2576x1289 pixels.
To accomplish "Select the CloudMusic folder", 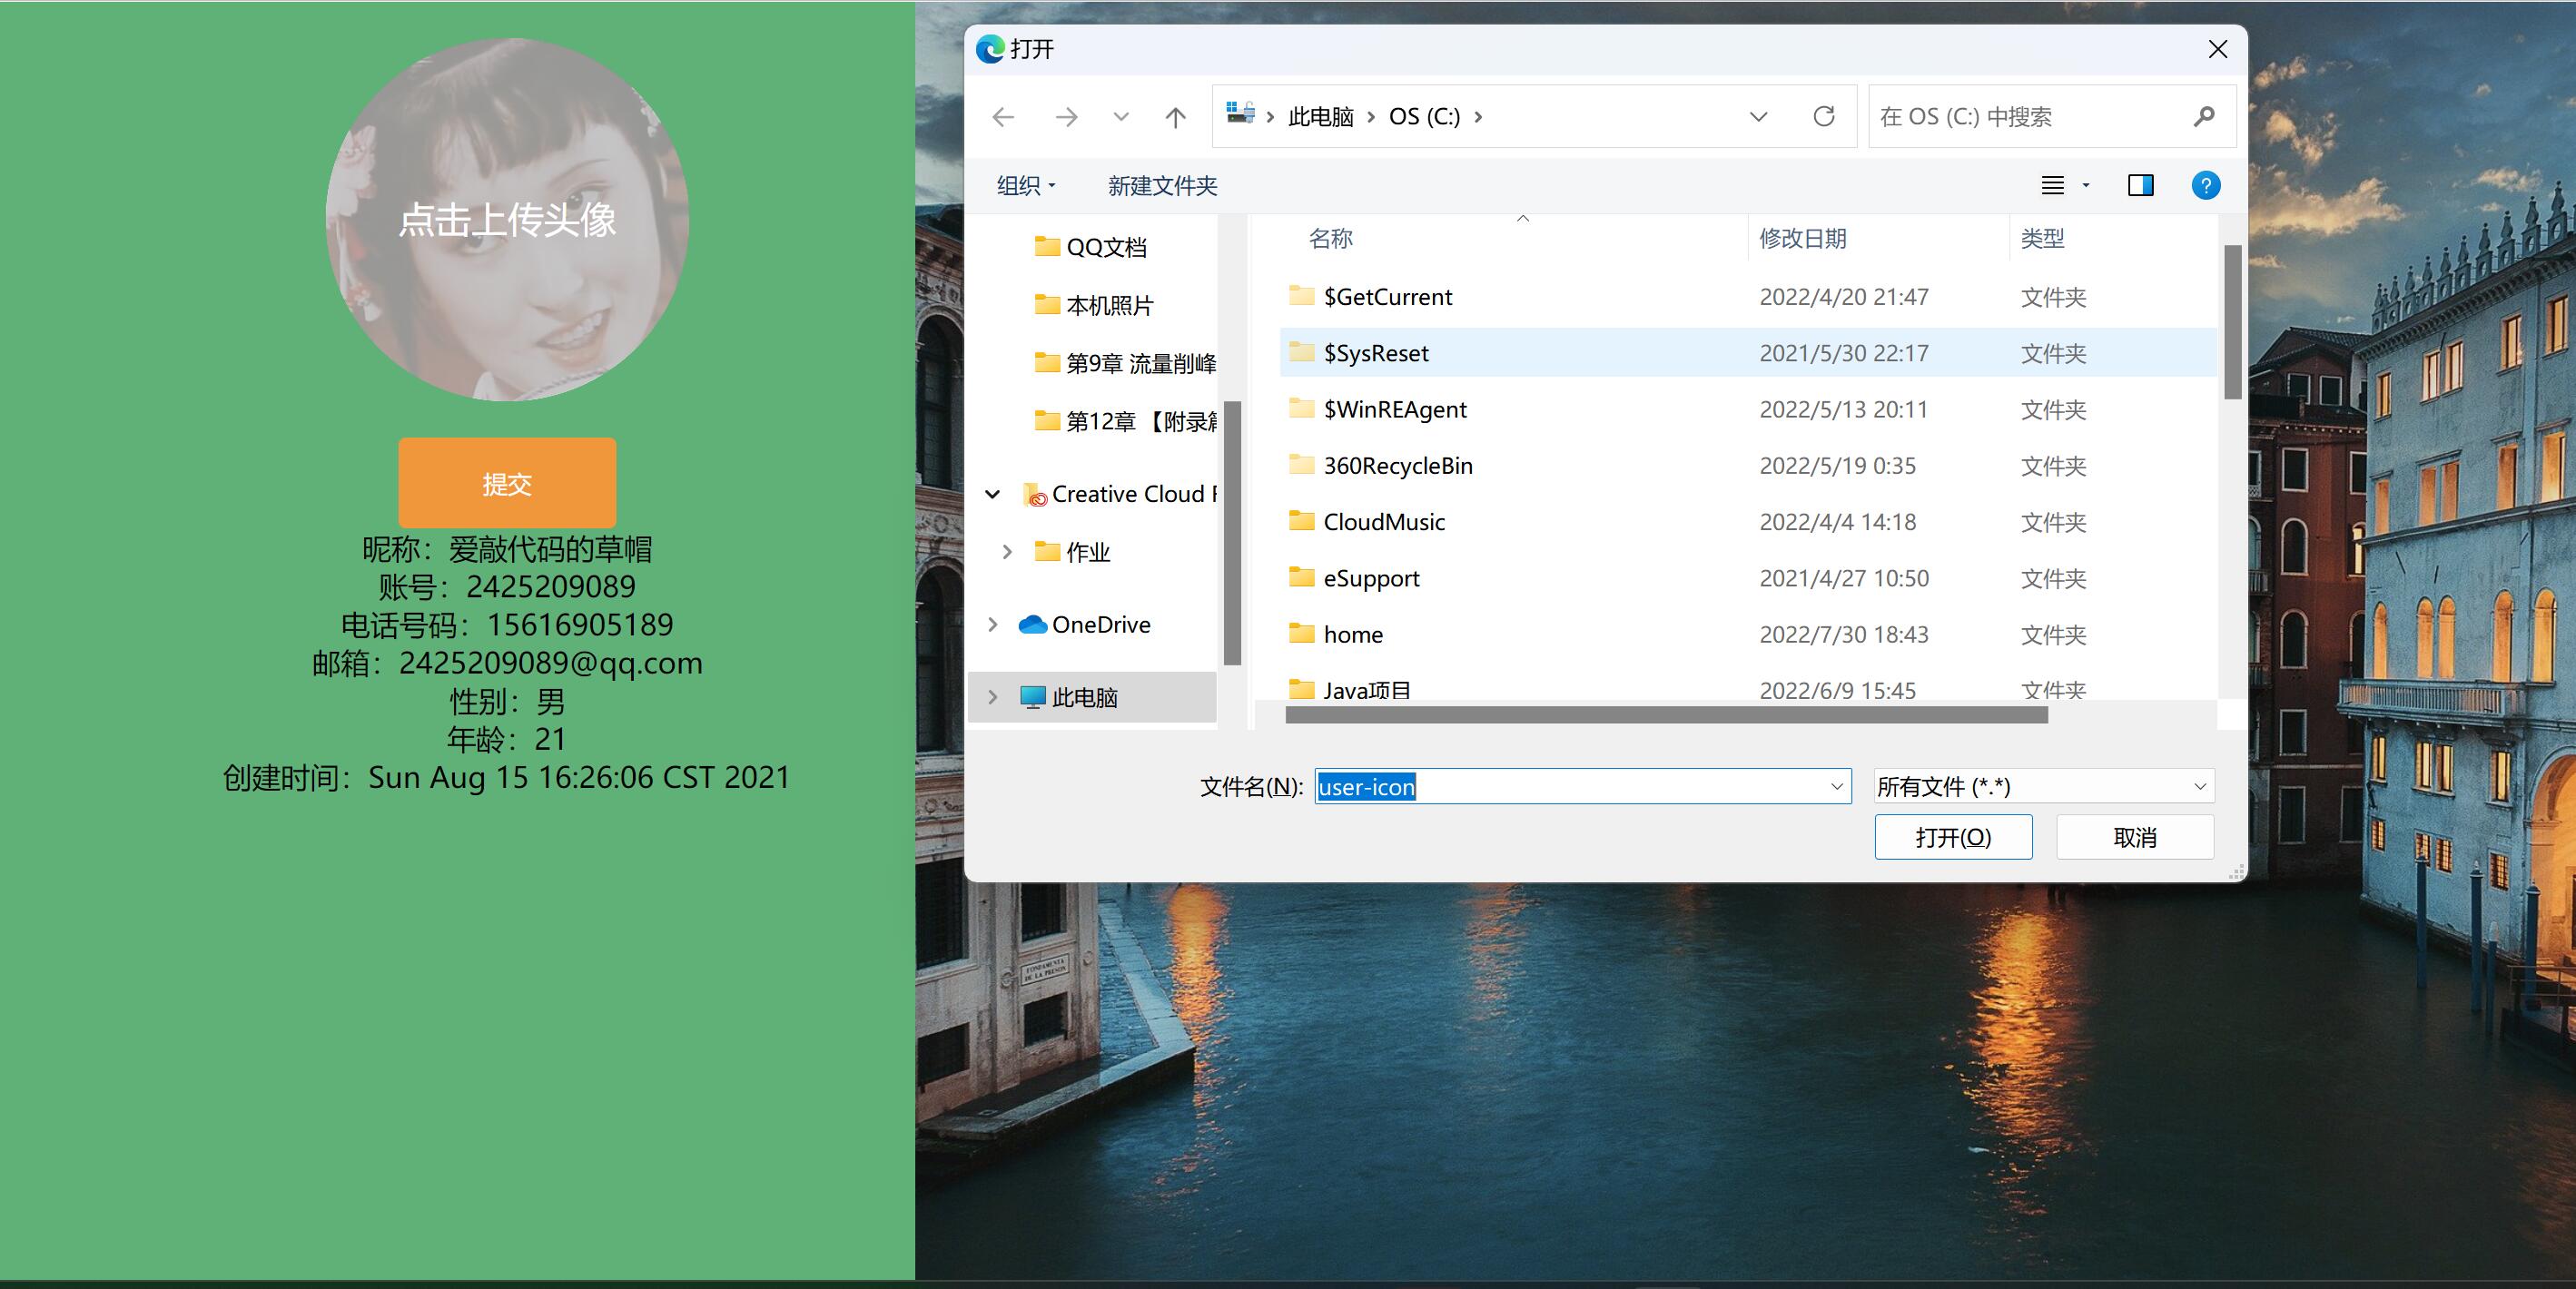I will pos(1383,522).
